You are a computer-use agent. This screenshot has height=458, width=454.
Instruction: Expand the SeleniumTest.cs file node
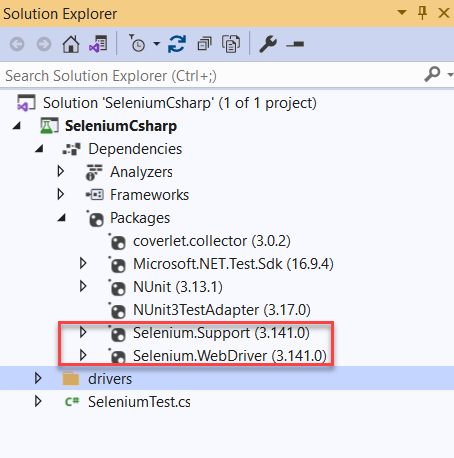38,401
